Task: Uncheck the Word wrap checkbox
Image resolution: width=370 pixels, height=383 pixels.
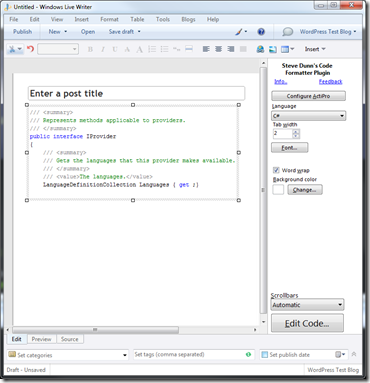Action: [x=276, y=170]
